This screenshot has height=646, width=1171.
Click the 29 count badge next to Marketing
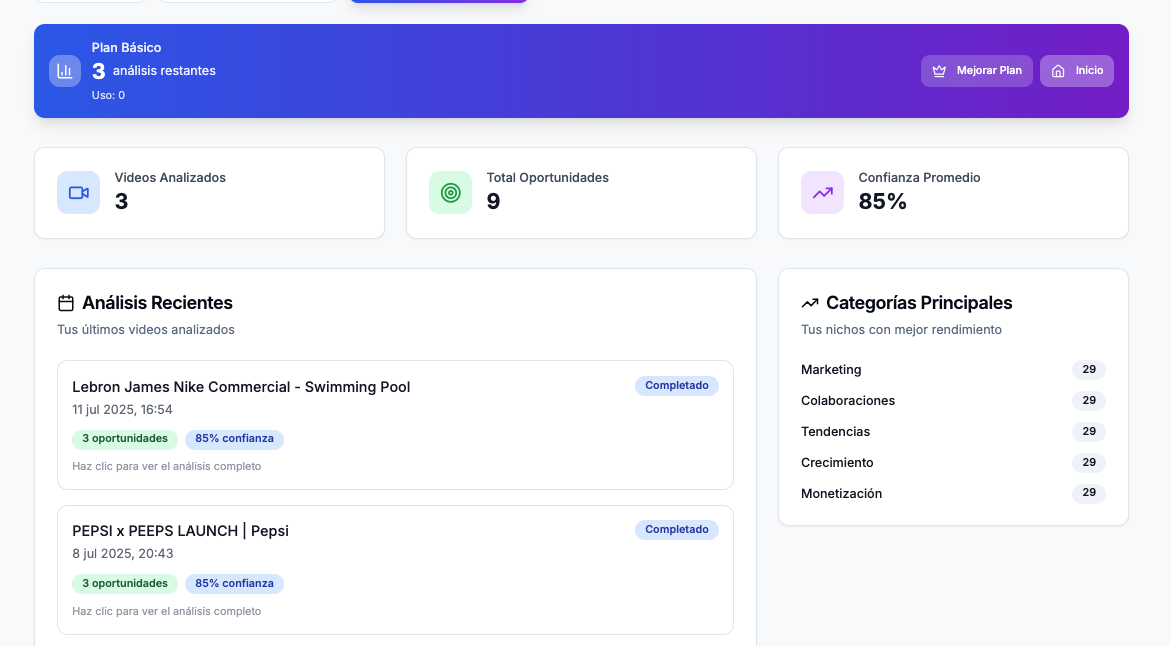pos(1089,370)
